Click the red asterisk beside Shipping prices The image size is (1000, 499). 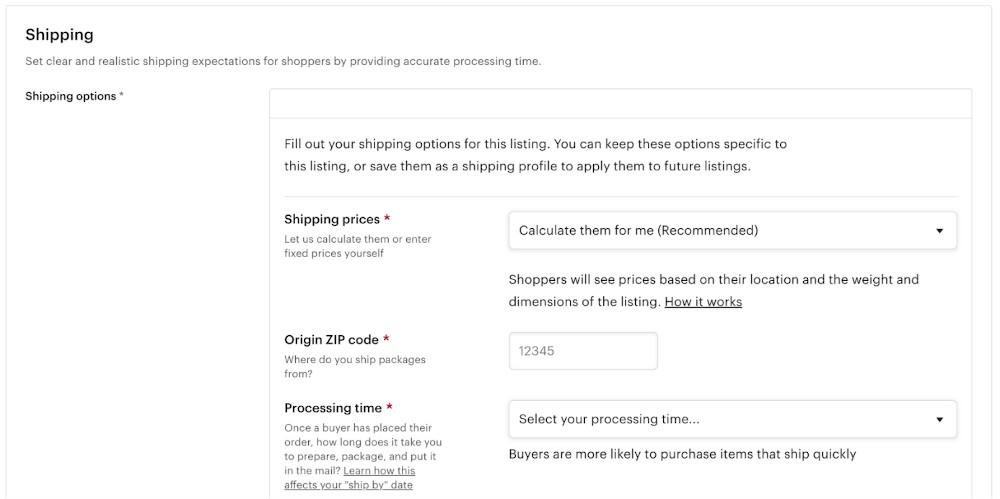pos(387,219)
